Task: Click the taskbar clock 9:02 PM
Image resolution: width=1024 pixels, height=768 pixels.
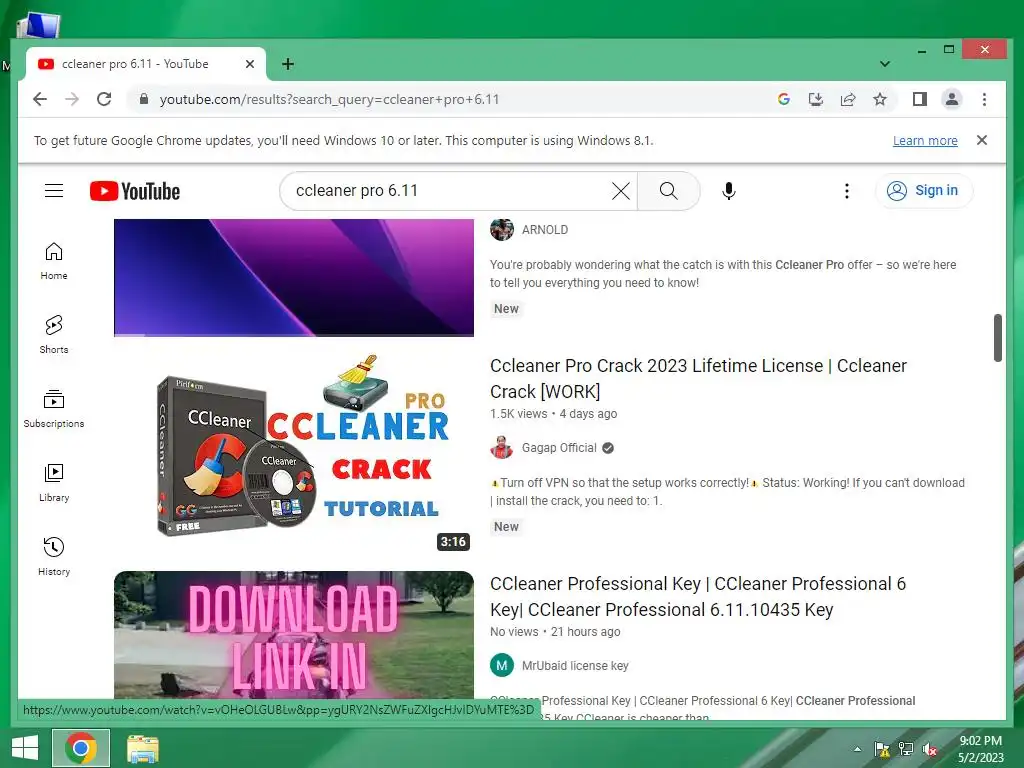Action: point(980,741)
